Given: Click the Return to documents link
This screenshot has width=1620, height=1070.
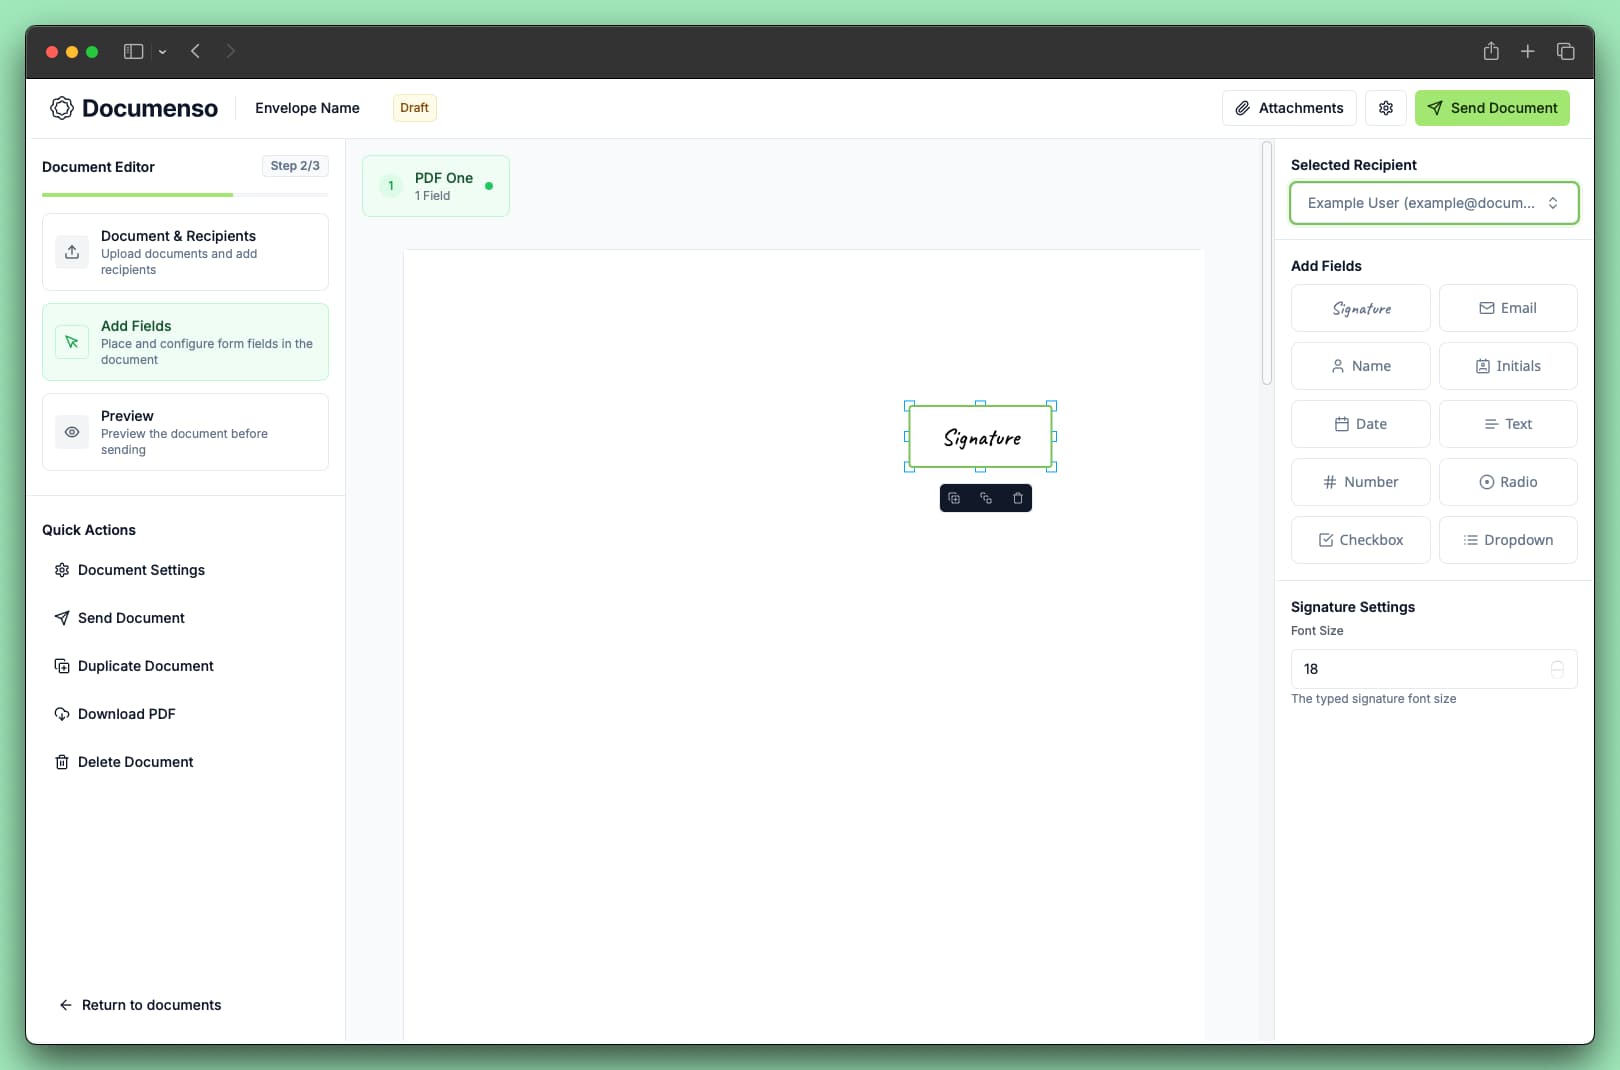Looking at the screenshot, I should pyautogui.click(x=140, y=1004).
